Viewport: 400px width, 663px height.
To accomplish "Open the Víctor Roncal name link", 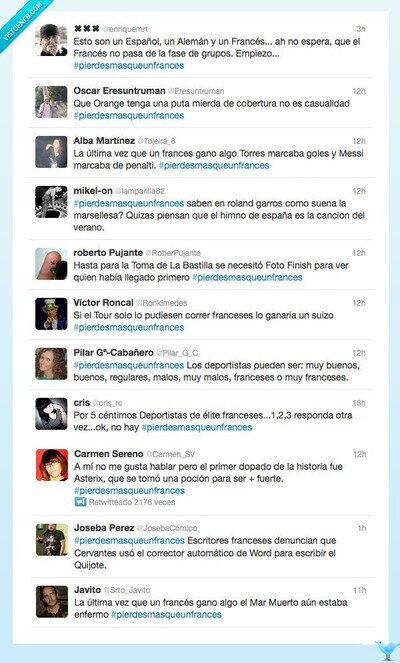I will (x=103, y=303).
